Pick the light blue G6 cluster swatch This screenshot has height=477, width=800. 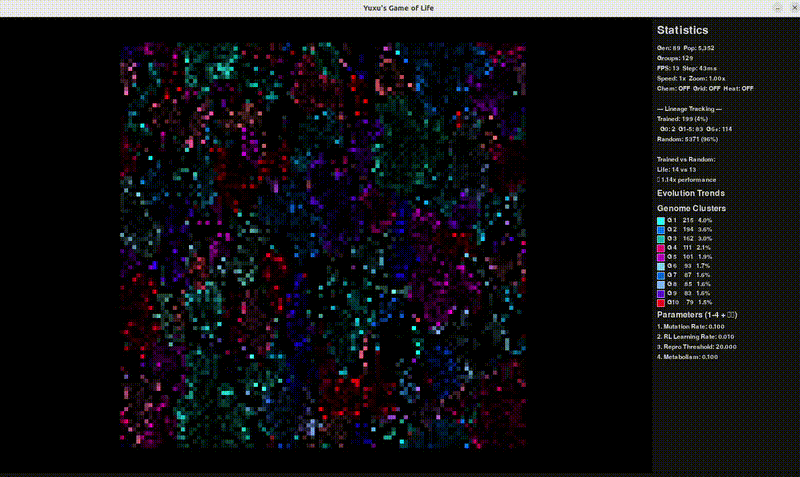tap(661, 267)
